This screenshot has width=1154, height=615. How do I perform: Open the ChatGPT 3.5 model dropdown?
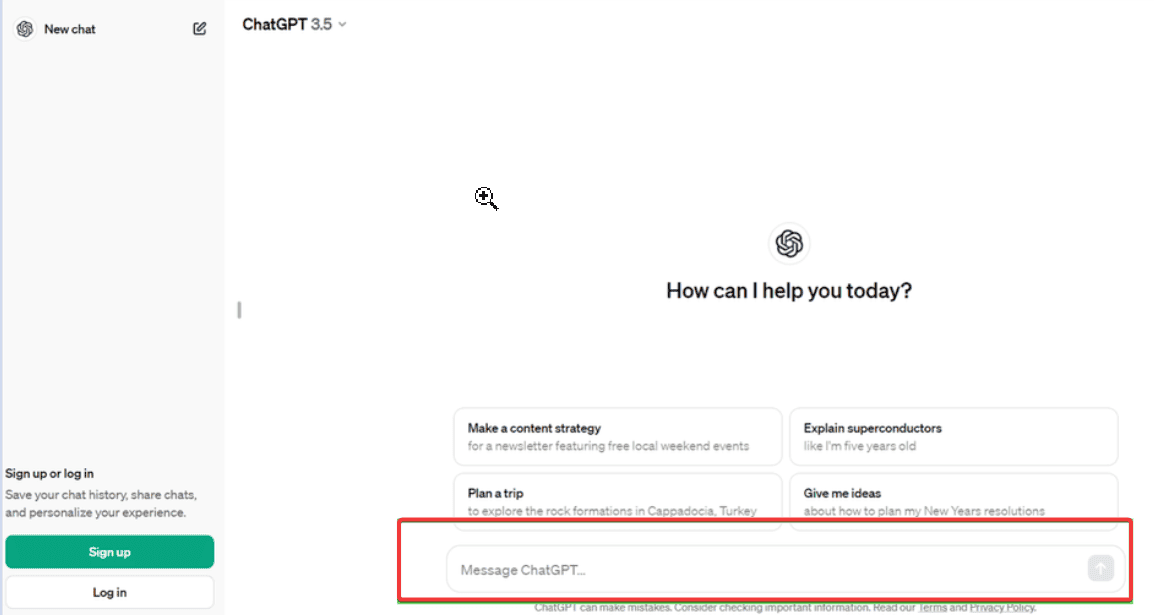pos(294,24)
